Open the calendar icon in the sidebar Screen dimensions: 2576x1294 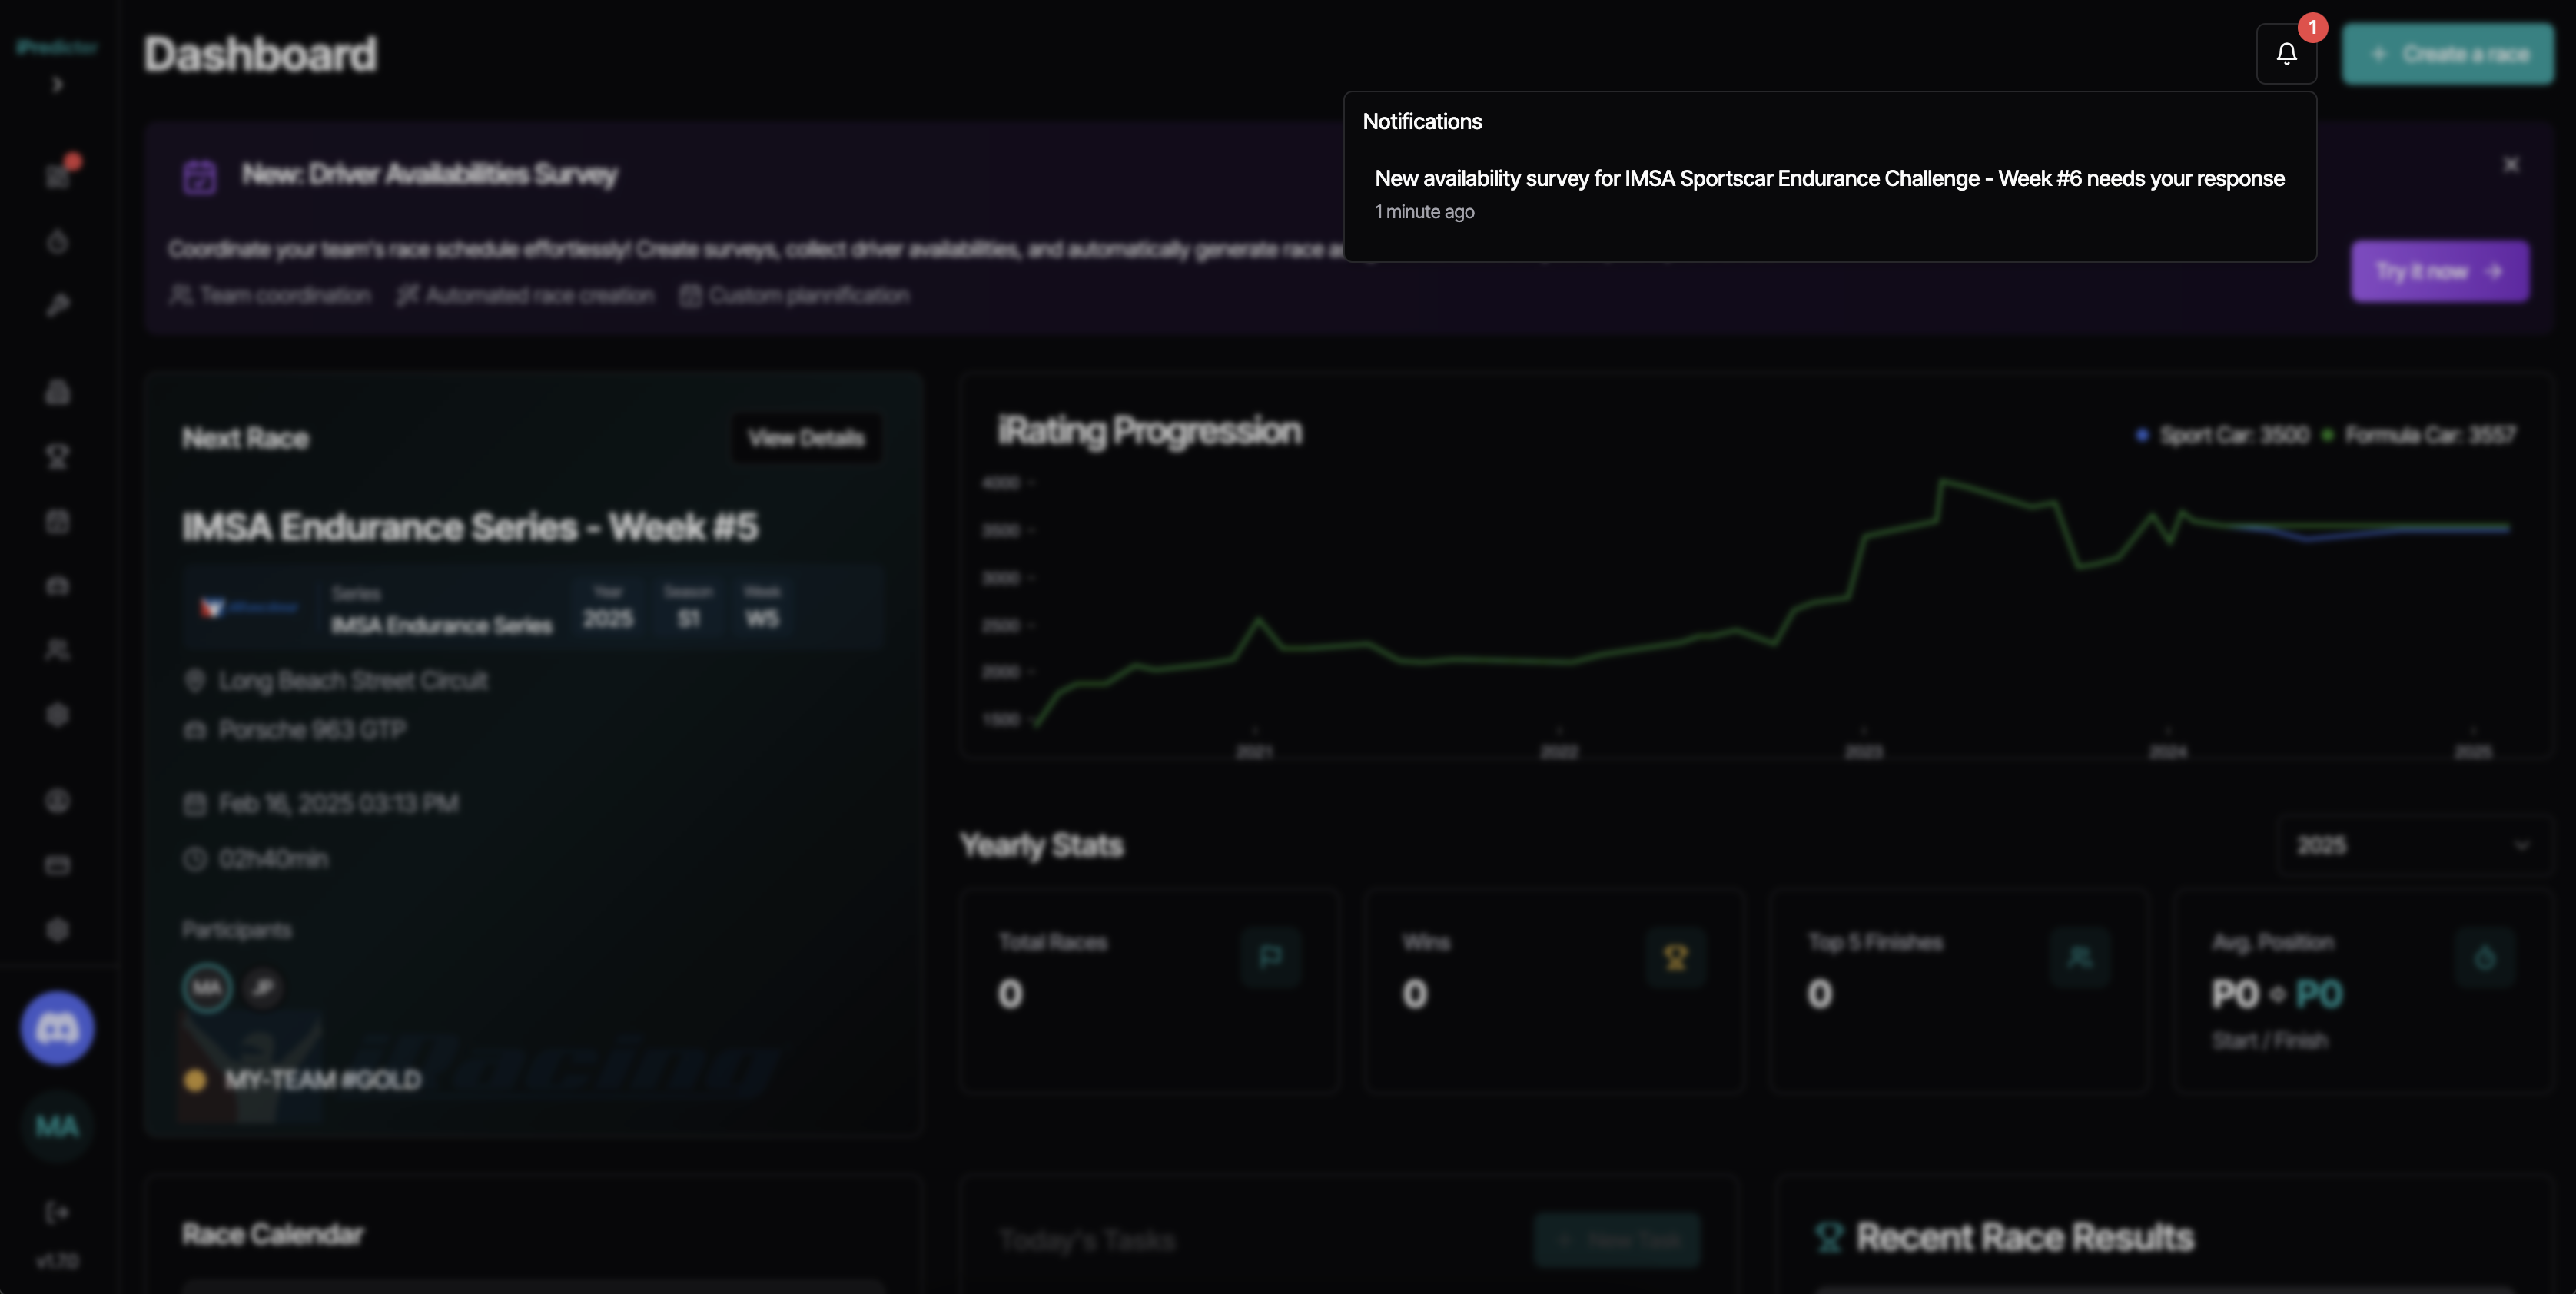58,521
